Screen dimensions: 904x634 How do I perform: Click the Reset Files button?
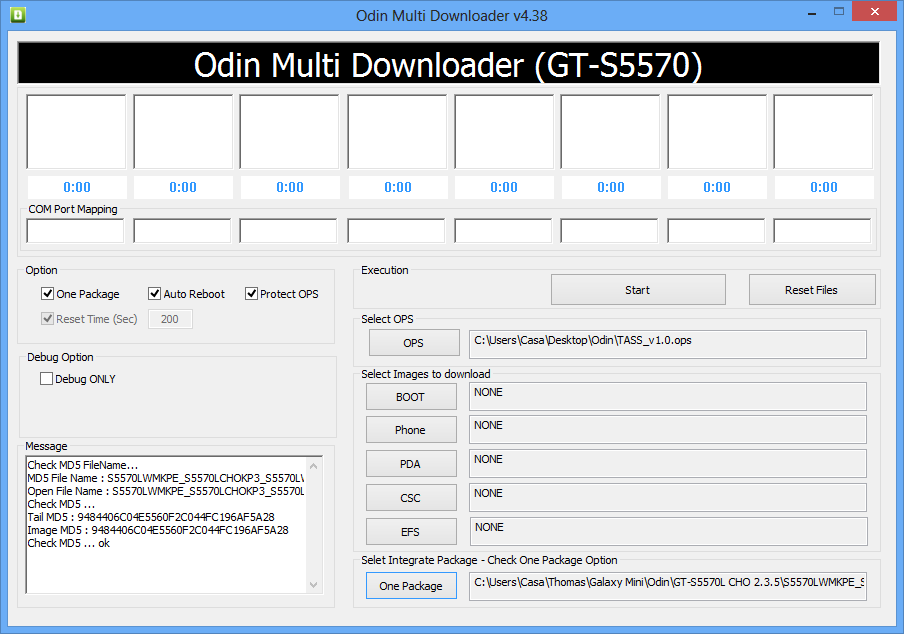coord(812,289)
